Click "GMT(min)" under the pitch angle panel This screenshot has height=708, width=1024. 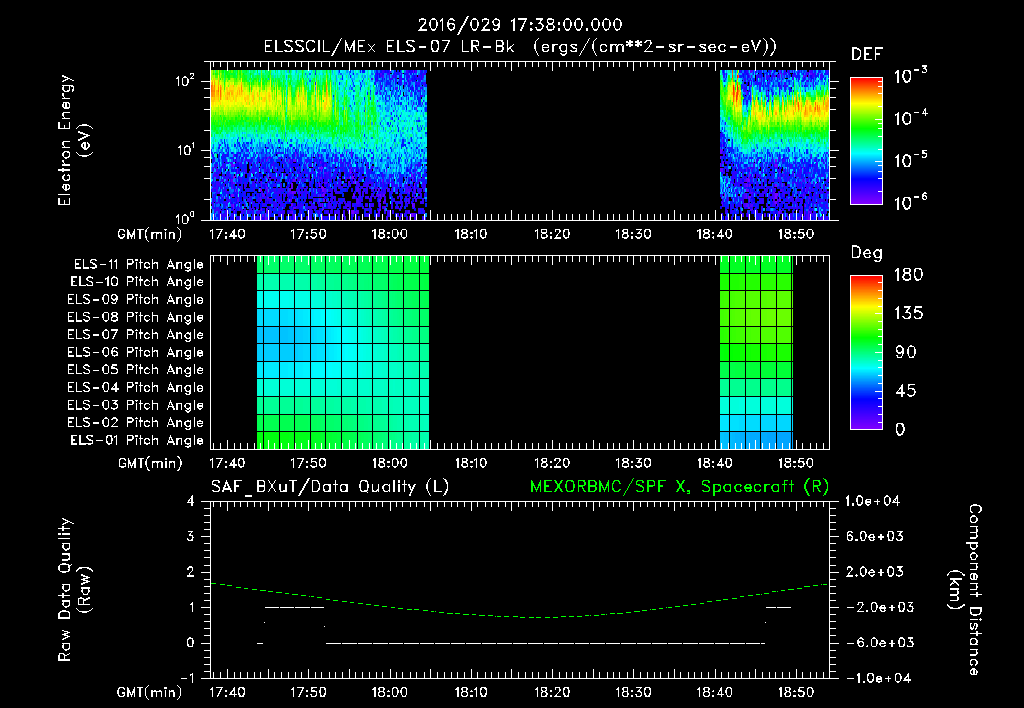tap(150, 464)
